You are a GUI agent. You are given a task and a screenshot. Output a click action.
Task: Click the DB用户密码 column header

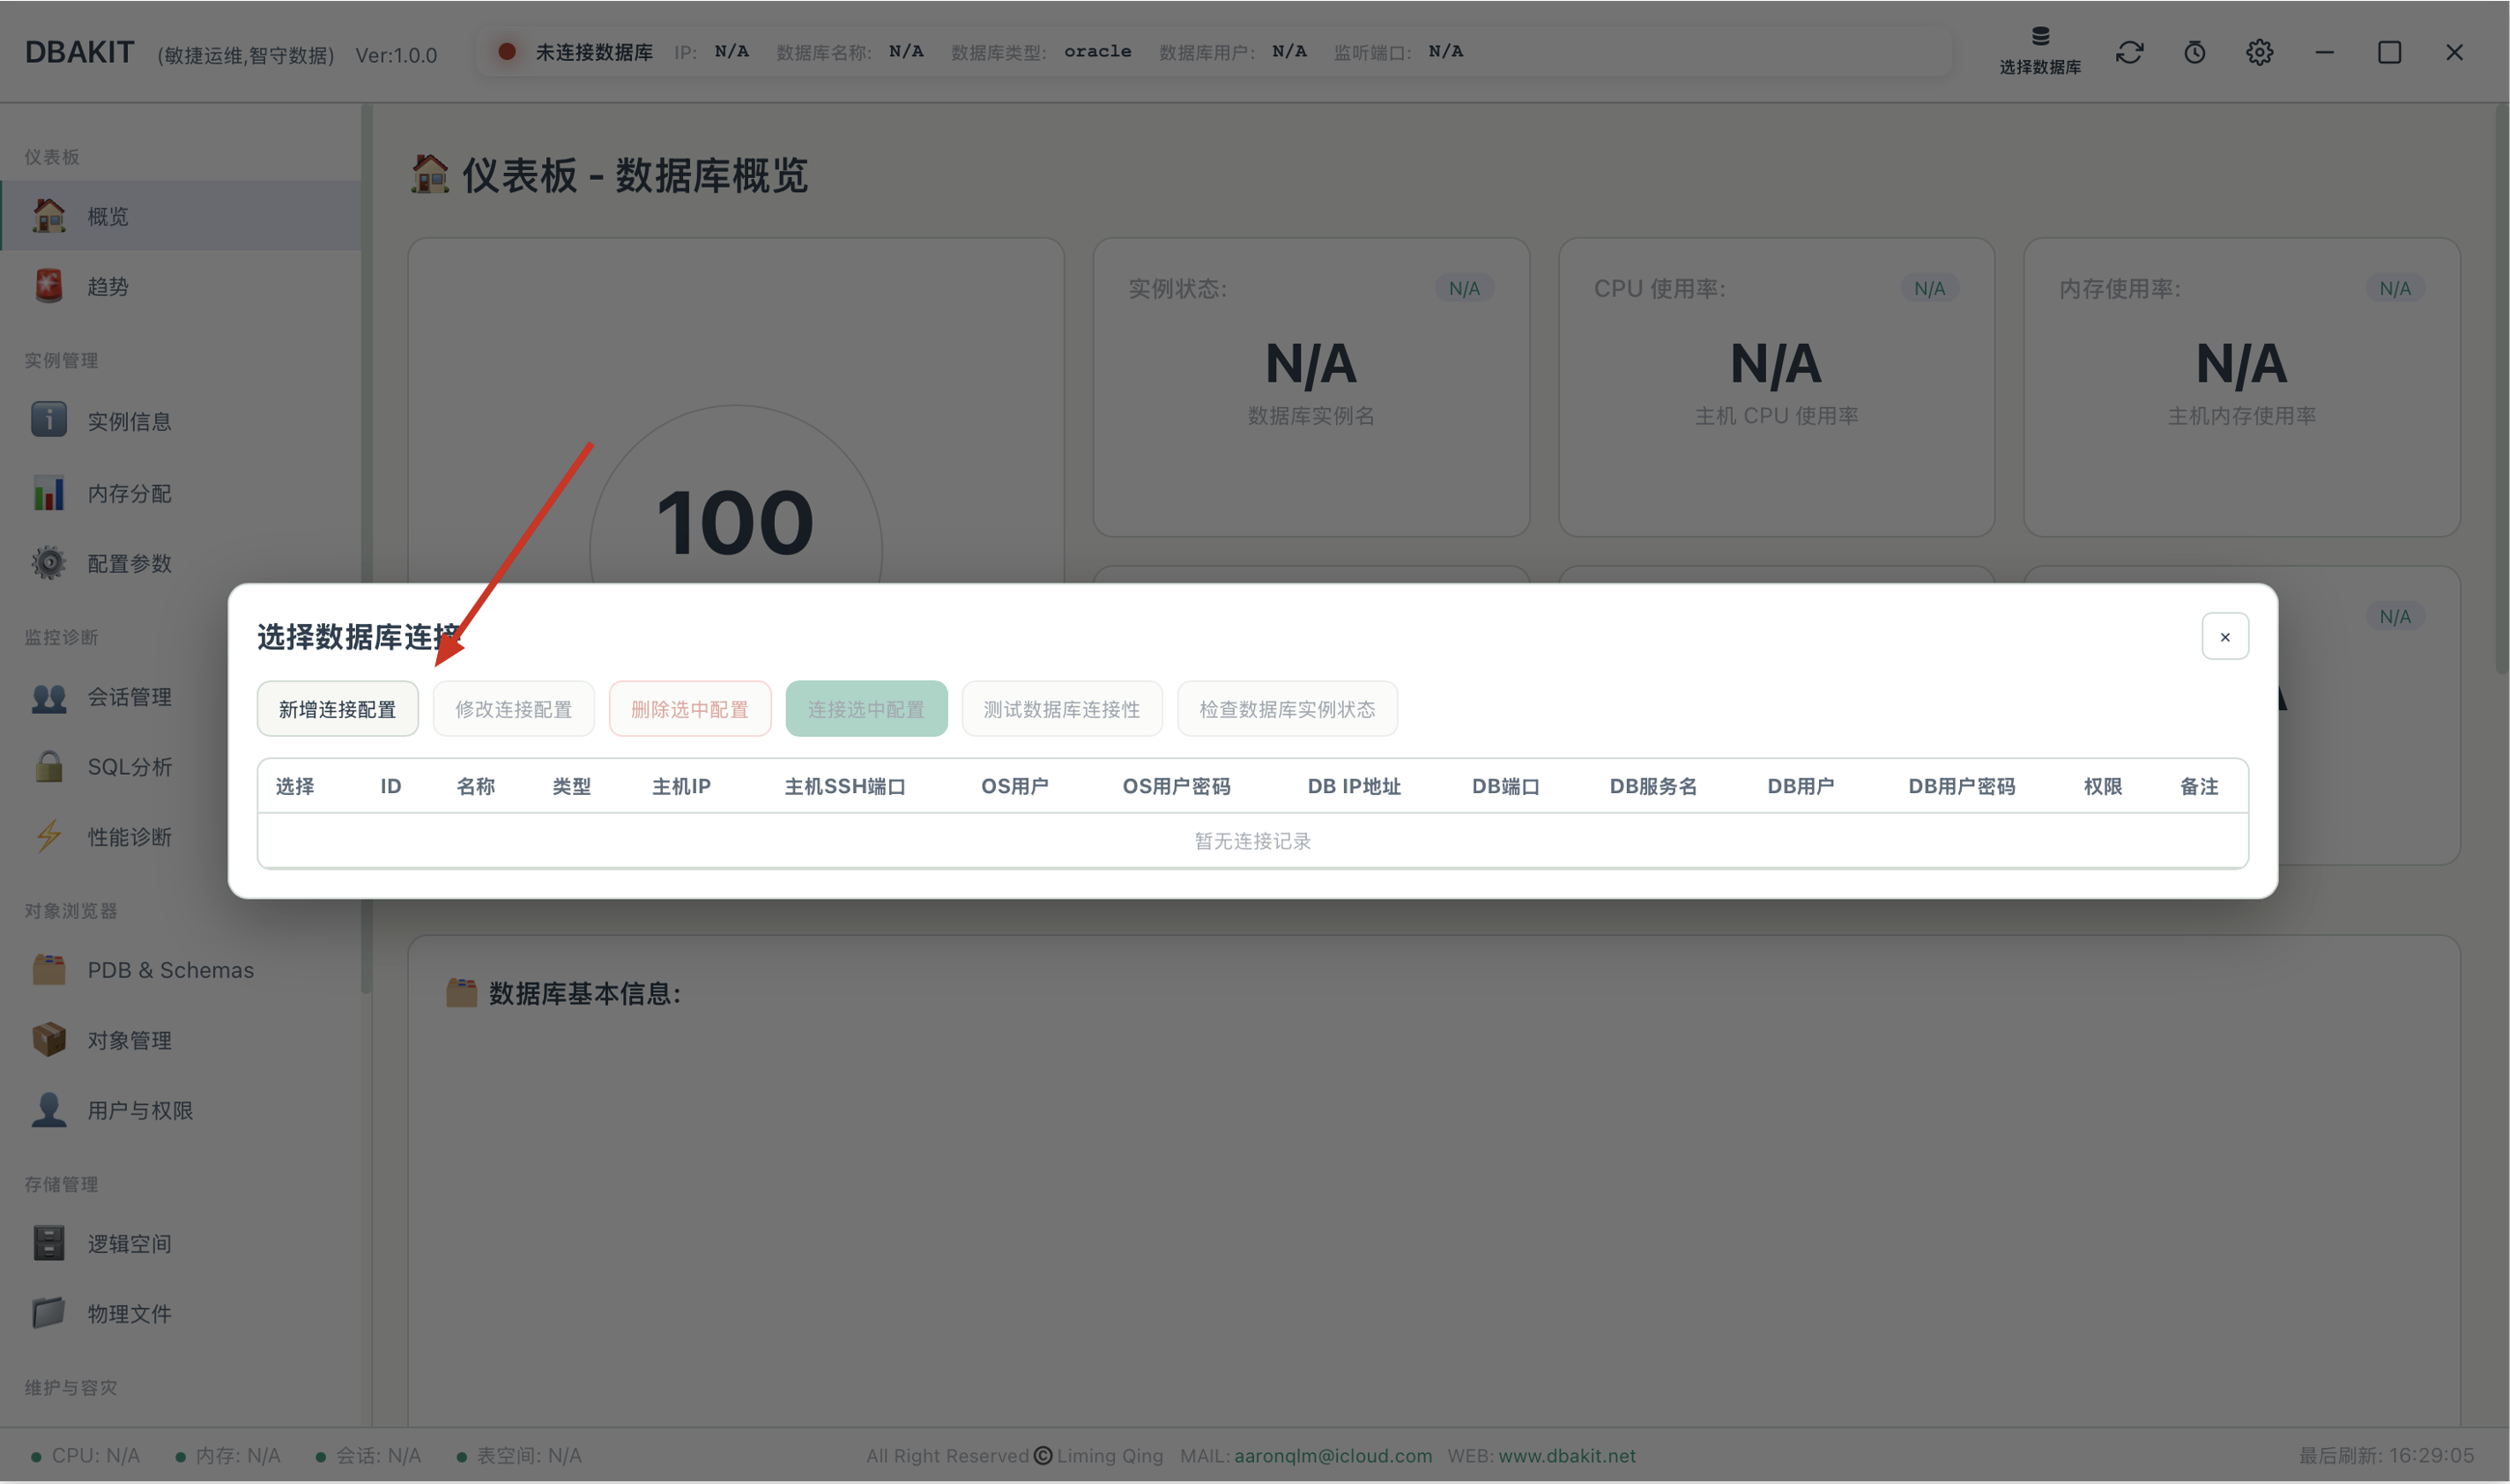1961,786
